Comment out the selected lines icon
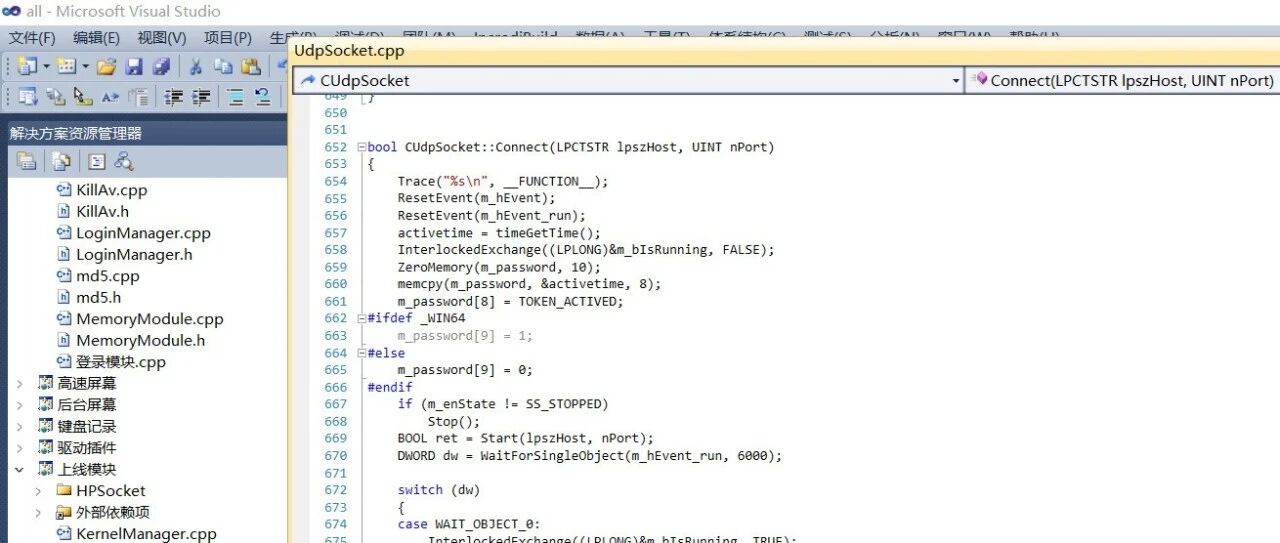1280x543 pixels. 236,97
